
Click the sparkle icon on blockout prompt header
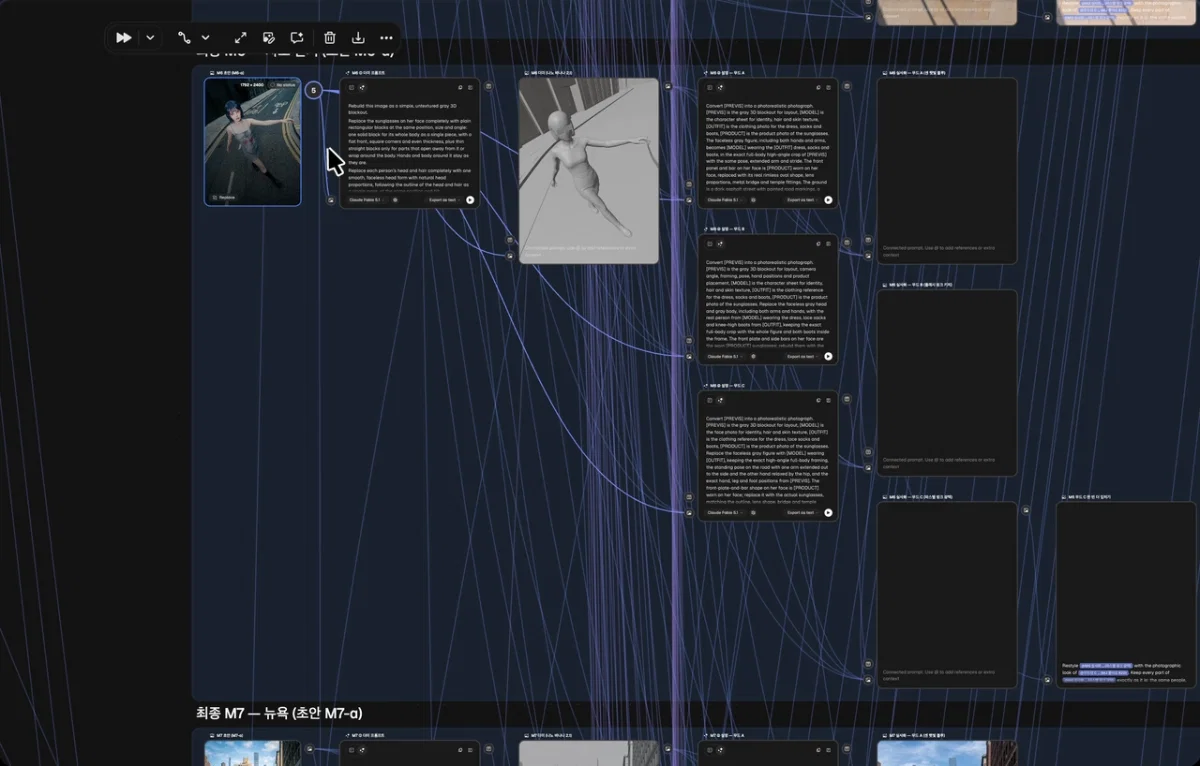362,87
